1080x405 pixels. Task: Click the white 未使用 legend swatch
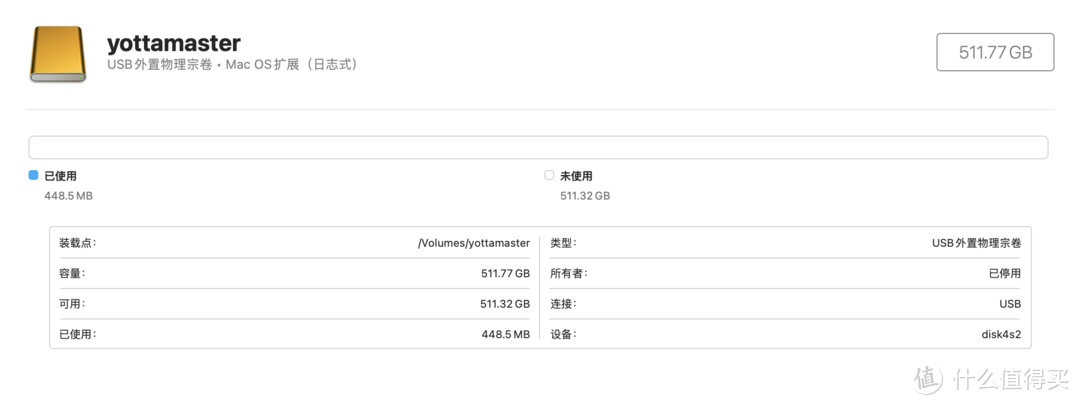[549, 175]
